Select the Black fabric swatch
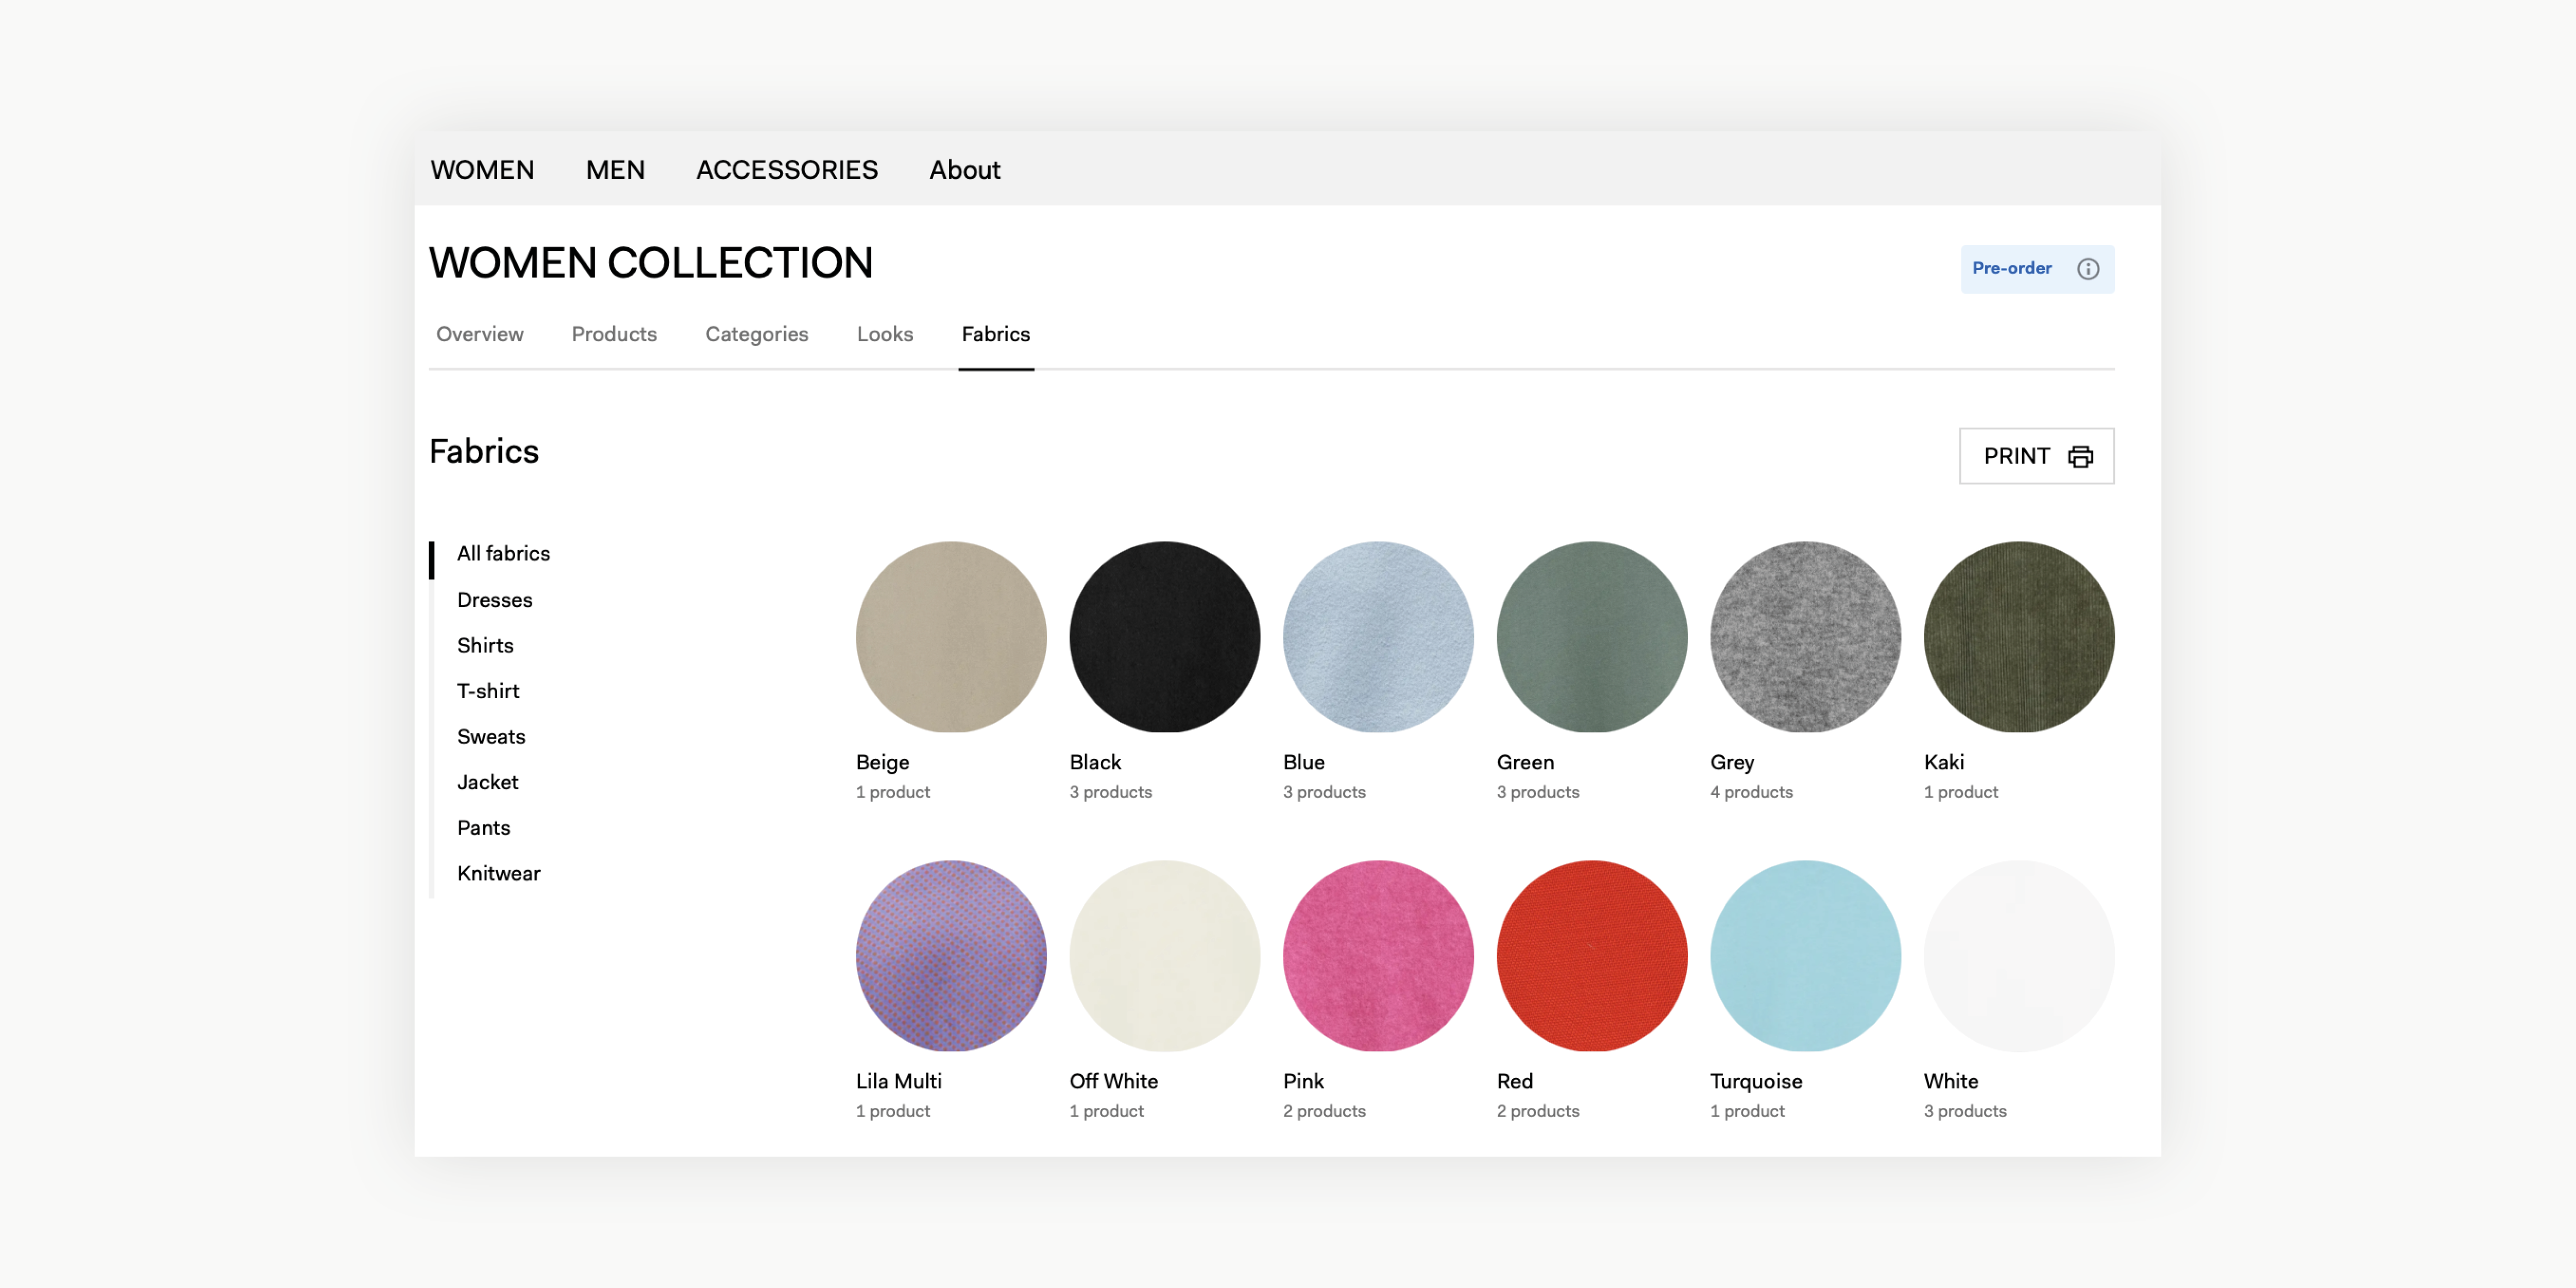 (1164, 637)
